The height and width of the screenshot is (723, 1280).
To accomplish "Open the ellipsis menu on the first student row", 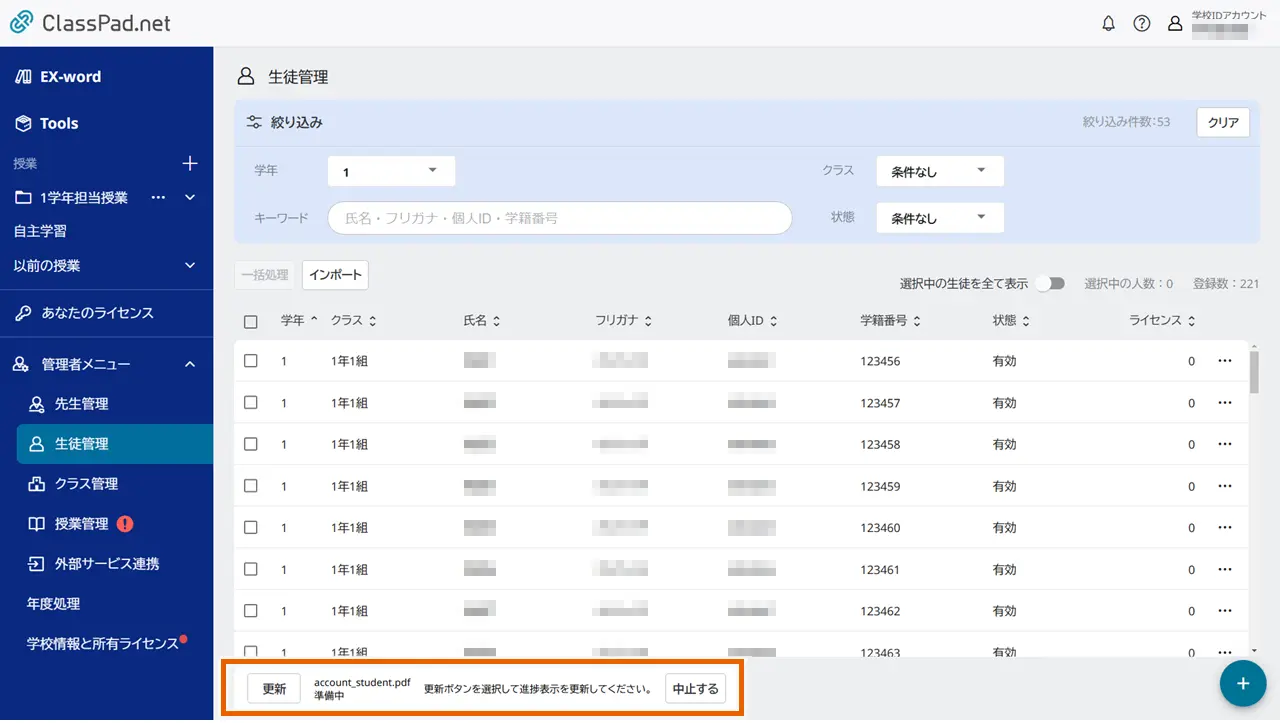I will point(1225,361).
